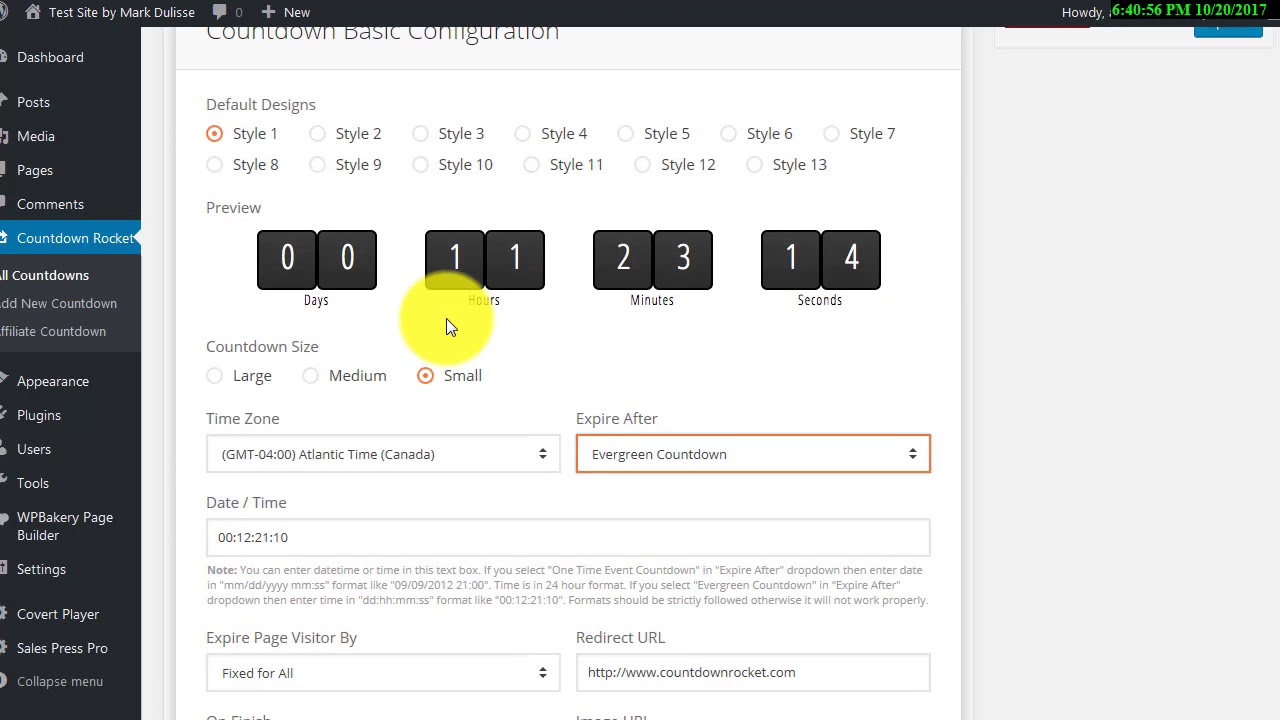Choose Style 6 countdown design
The image size is (1280, 720).
(728, 133)
